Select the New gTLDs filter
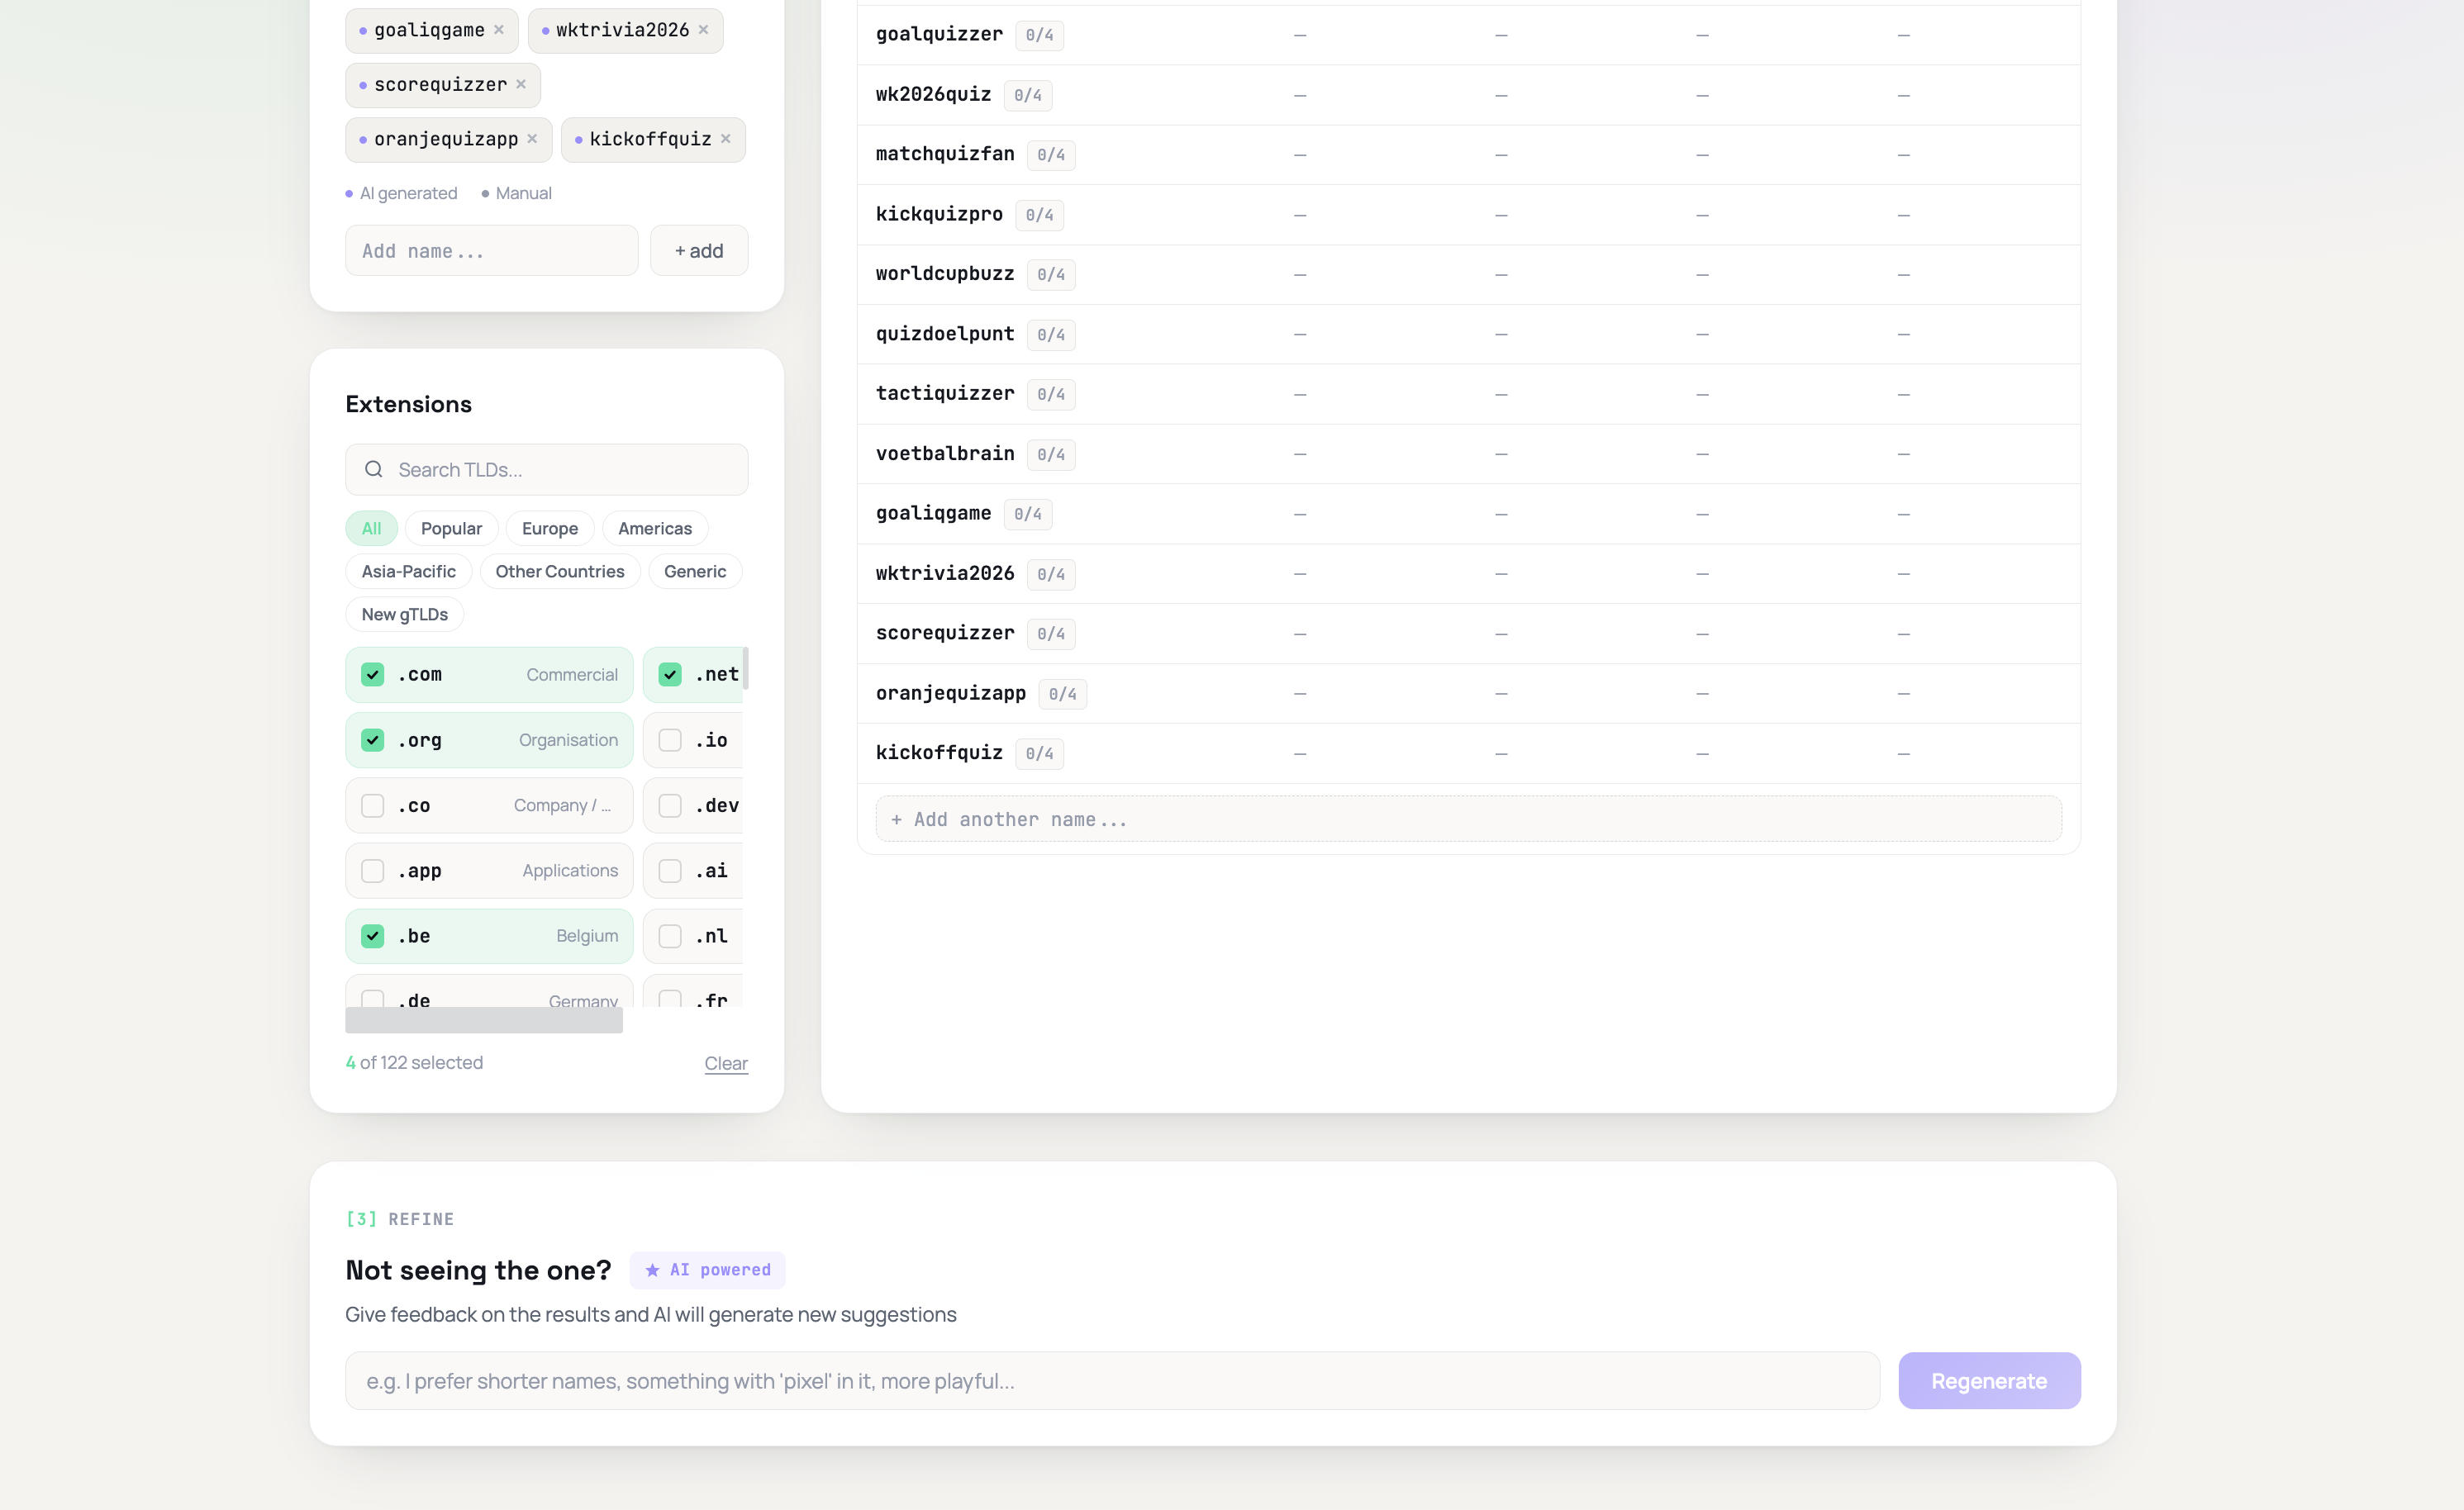Viewport: 2464px width, 1510px height. pyautogui.click(x=404, y=615)
